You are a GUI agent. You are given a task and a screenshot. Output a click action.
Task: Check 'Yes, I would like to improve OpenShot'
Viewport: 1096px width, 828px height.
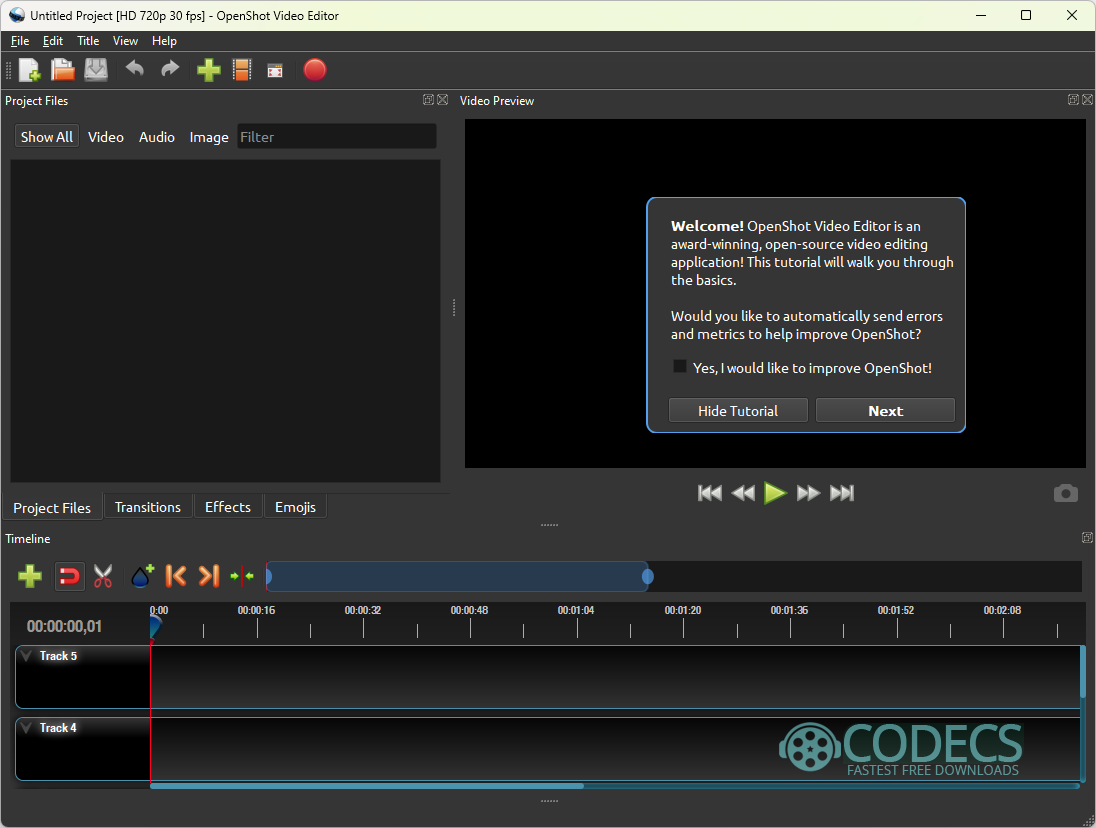679,367
